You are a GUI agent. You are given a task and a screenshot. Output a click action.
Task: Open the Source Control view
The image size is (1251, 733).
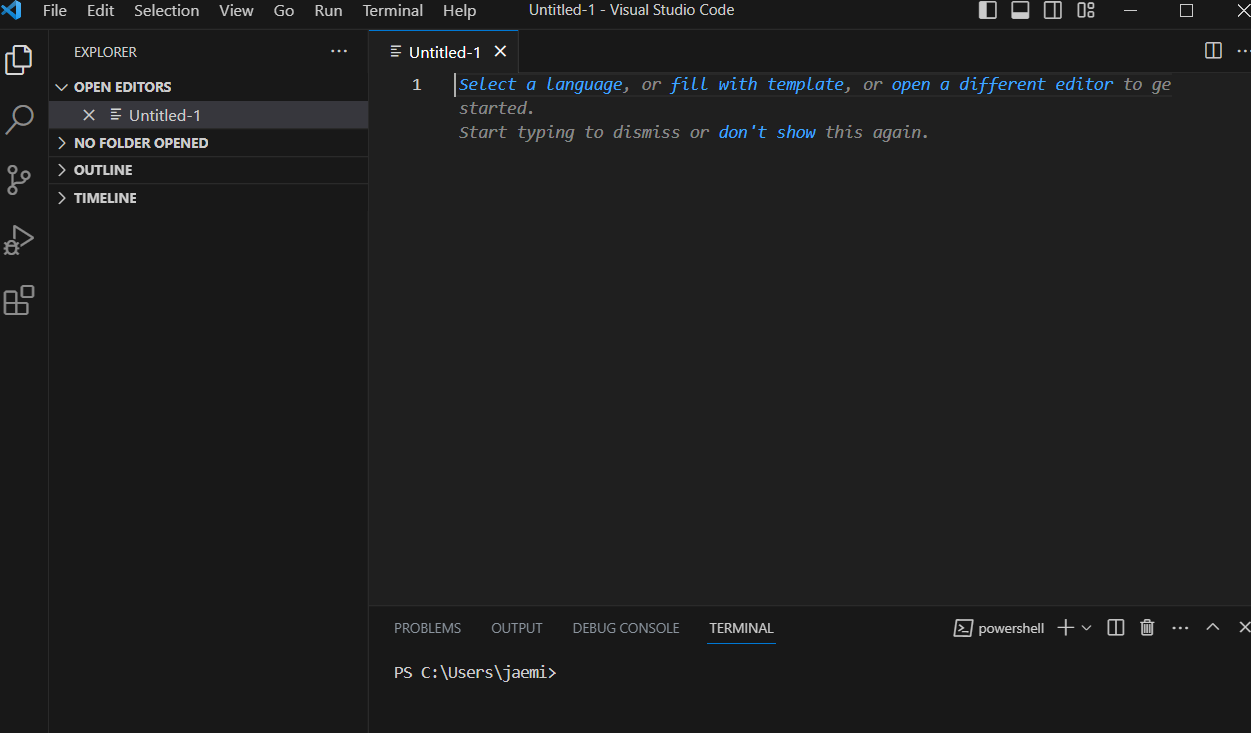(x=19, y=180)
